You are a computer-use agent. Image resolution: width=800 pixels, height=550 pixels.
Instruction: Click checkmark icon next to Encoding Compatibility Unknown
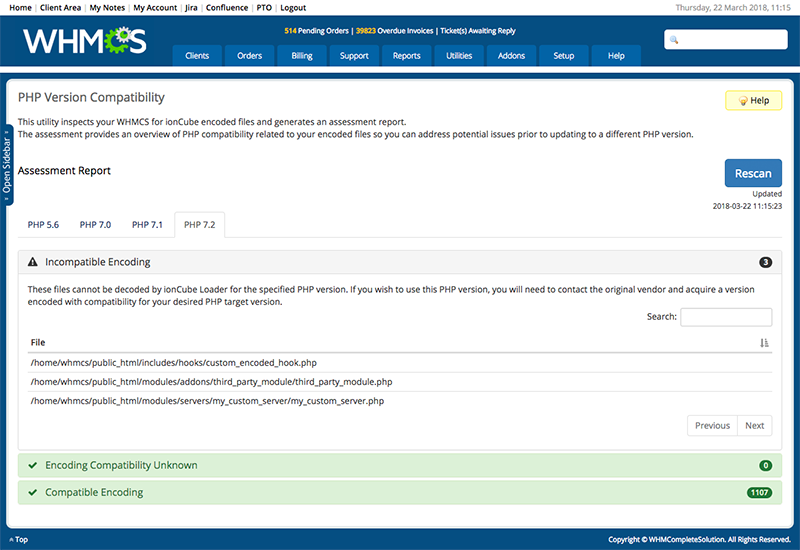click(33, 465)
